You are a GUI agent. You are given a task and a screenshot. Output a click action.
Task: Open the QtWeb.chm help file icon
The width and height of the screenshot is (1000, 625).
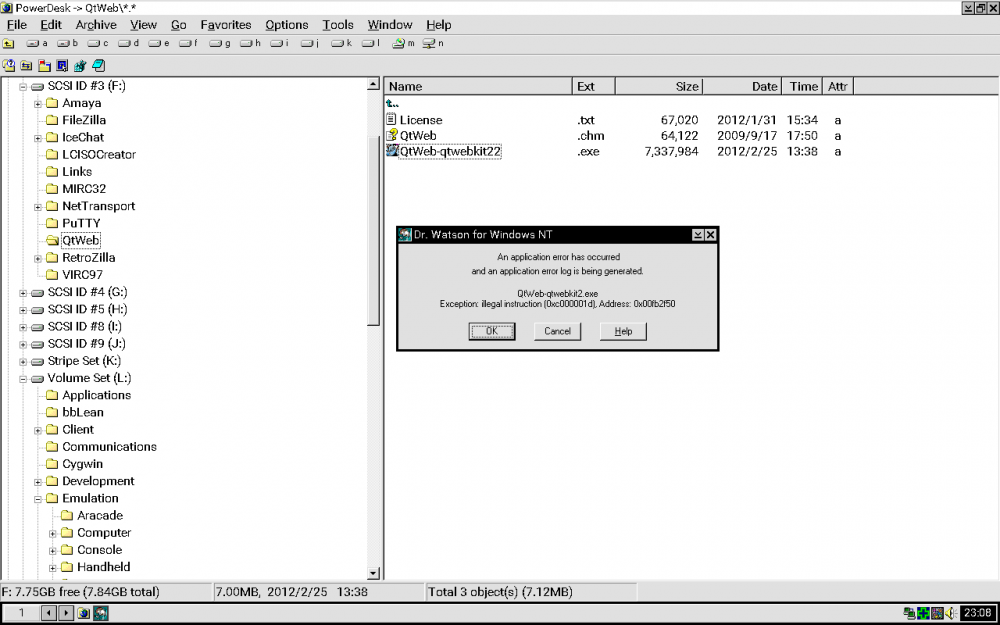tap(392, 135)
